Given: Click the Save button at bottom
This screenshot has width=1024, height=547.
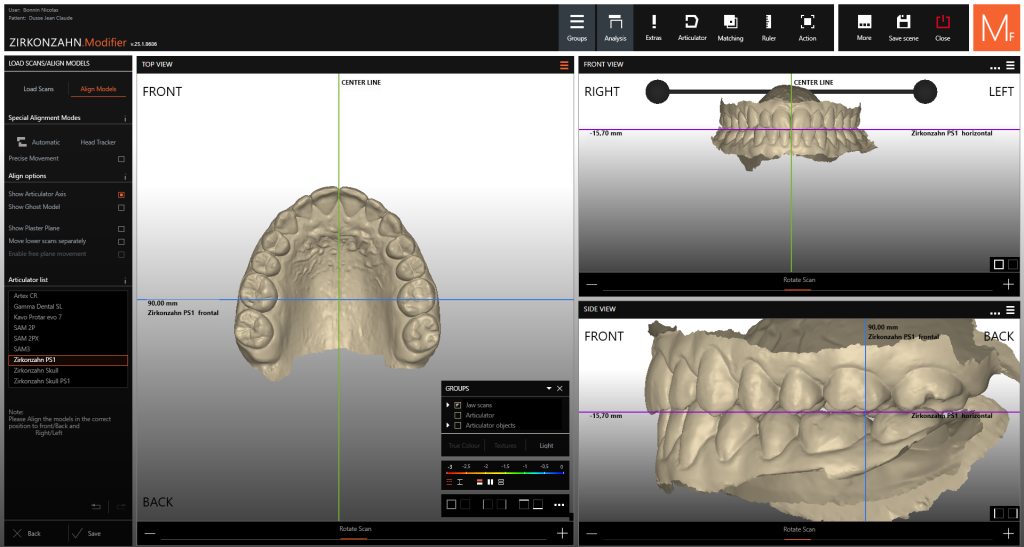Looking at the screenshot, I should coord(88,533).
